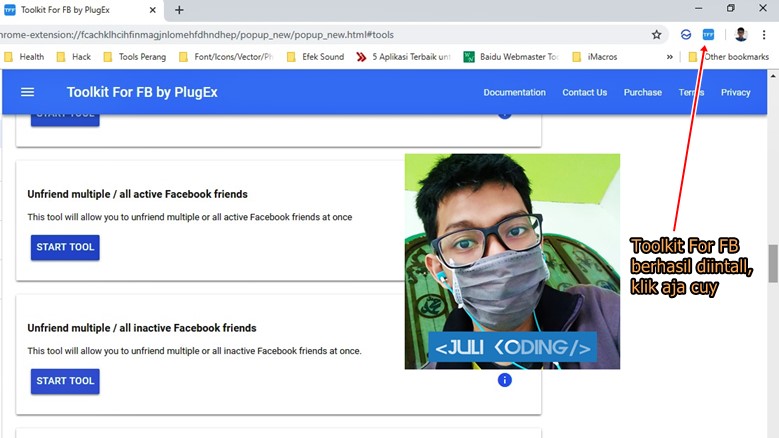This screenshot has height=438, width=779.
Task: Open the Health bookmark folder
Action: [24, 57]
